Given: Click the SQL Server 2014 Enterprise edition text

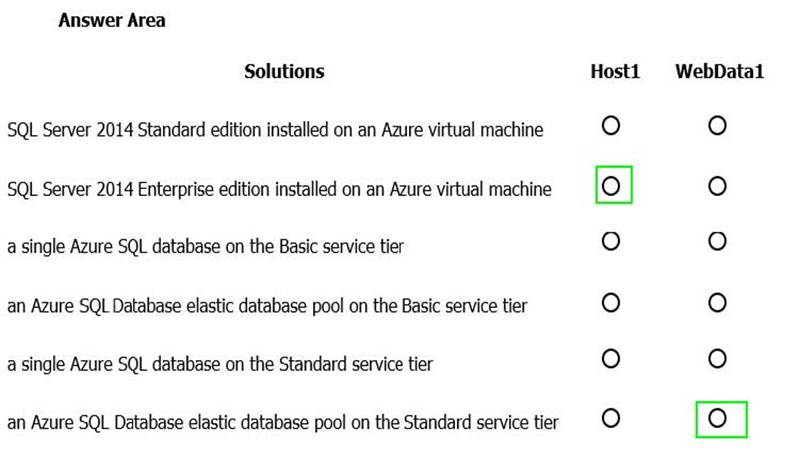Looking at the screenshot, I should [x=279, y=189].
